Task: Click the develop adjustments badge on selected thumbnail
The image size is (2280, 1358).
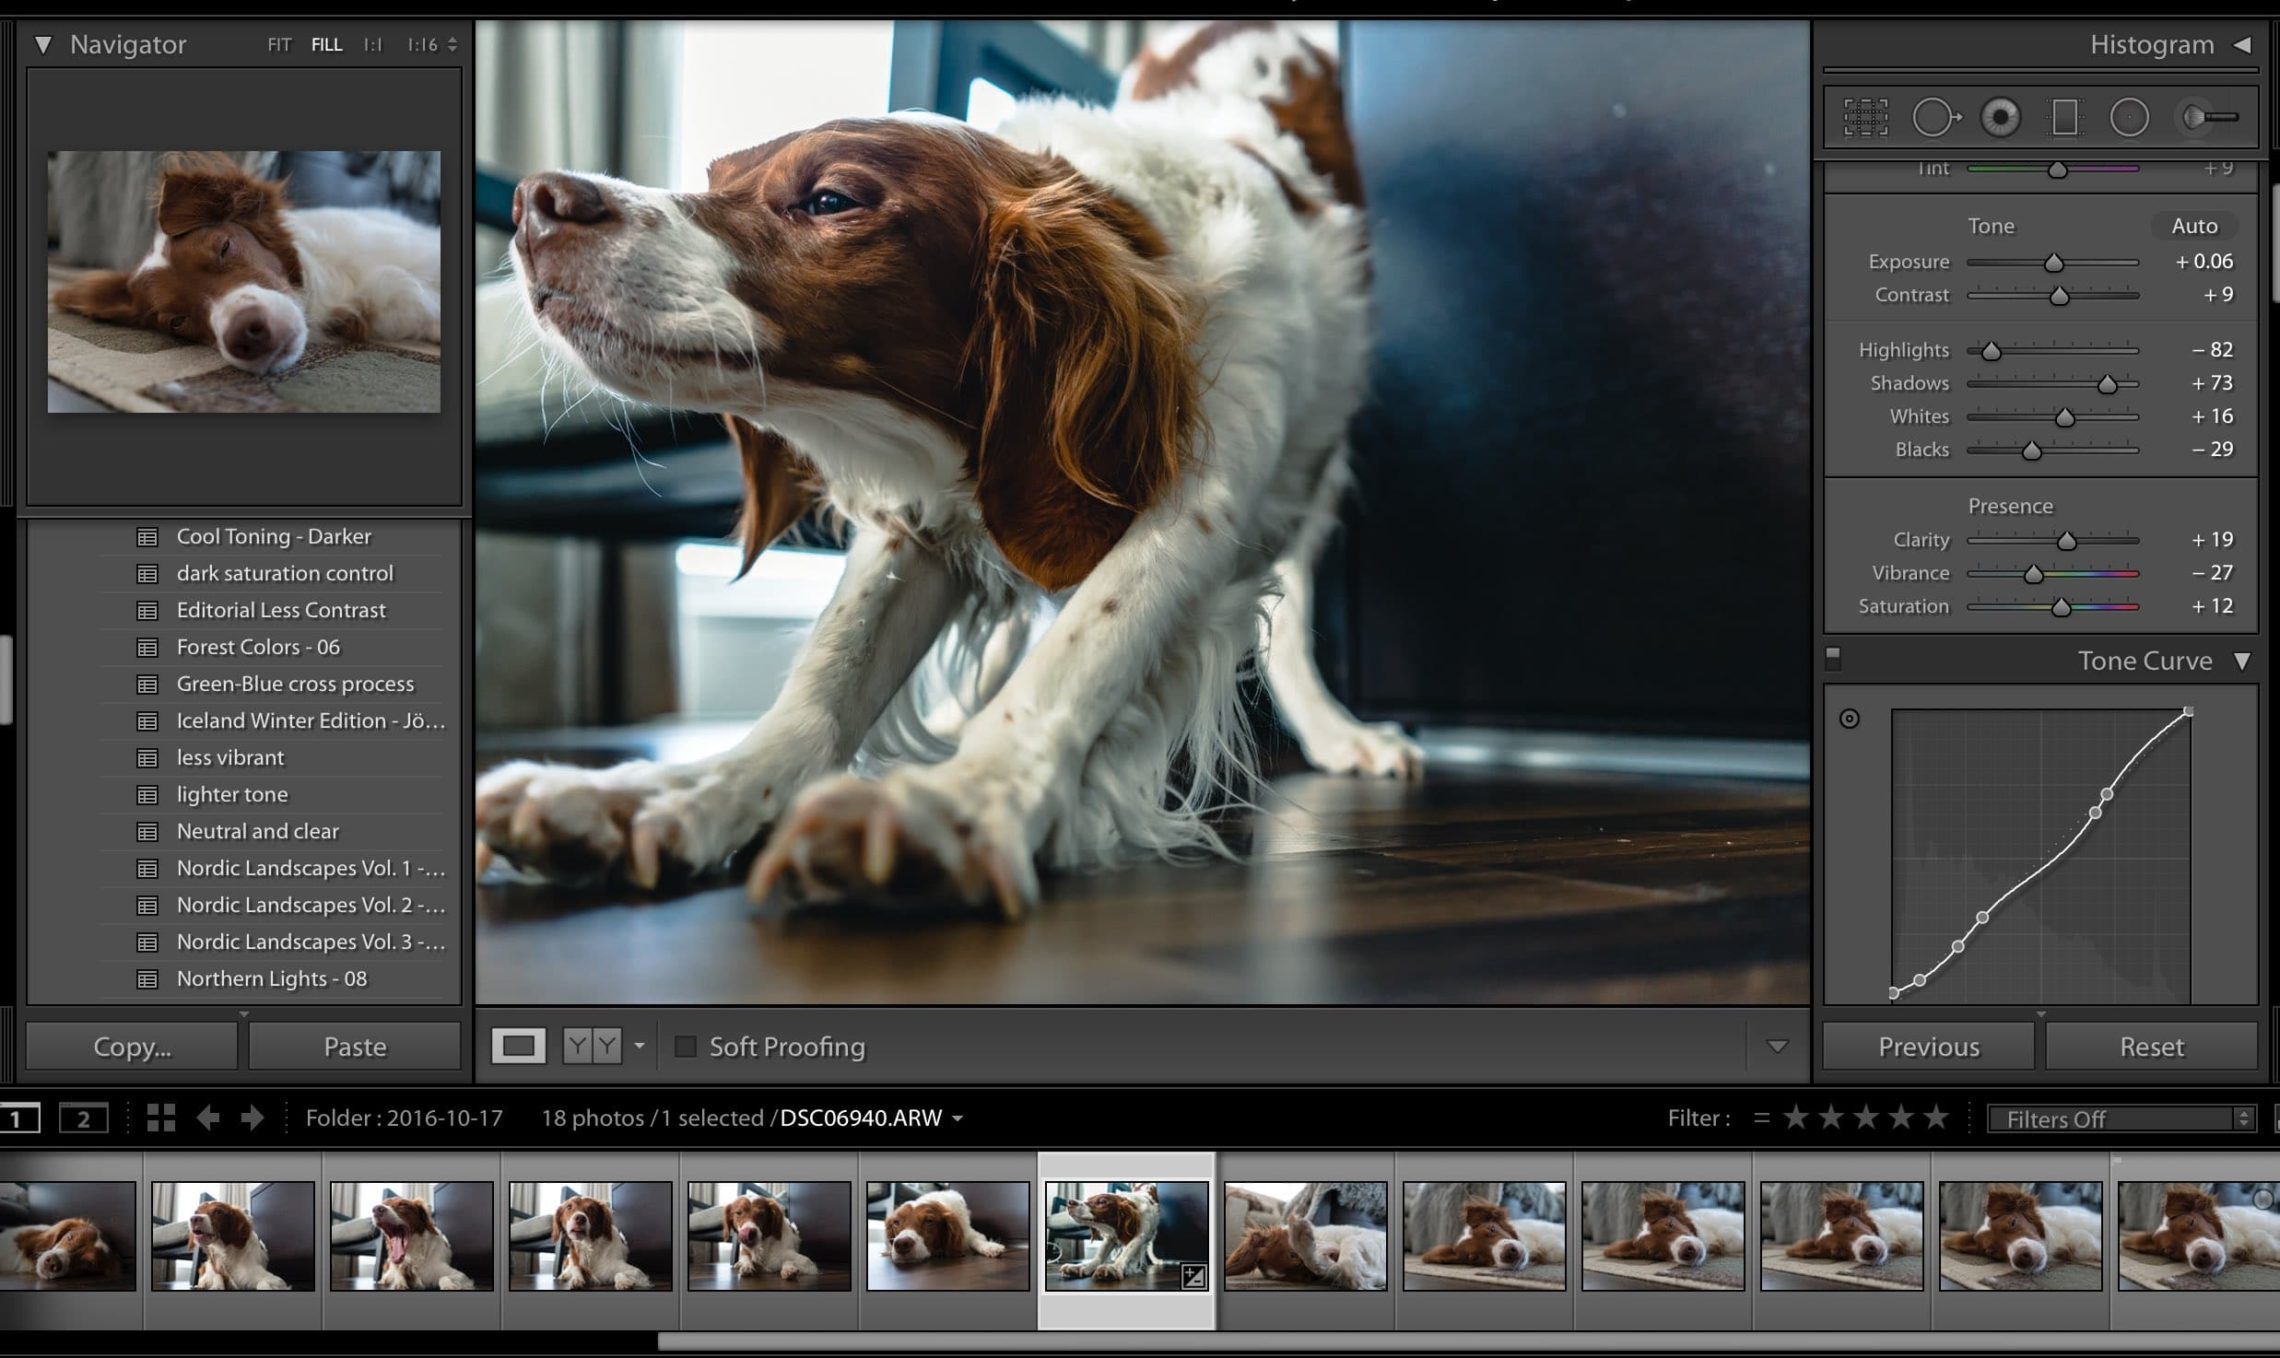Action: coord(1194,1275)
